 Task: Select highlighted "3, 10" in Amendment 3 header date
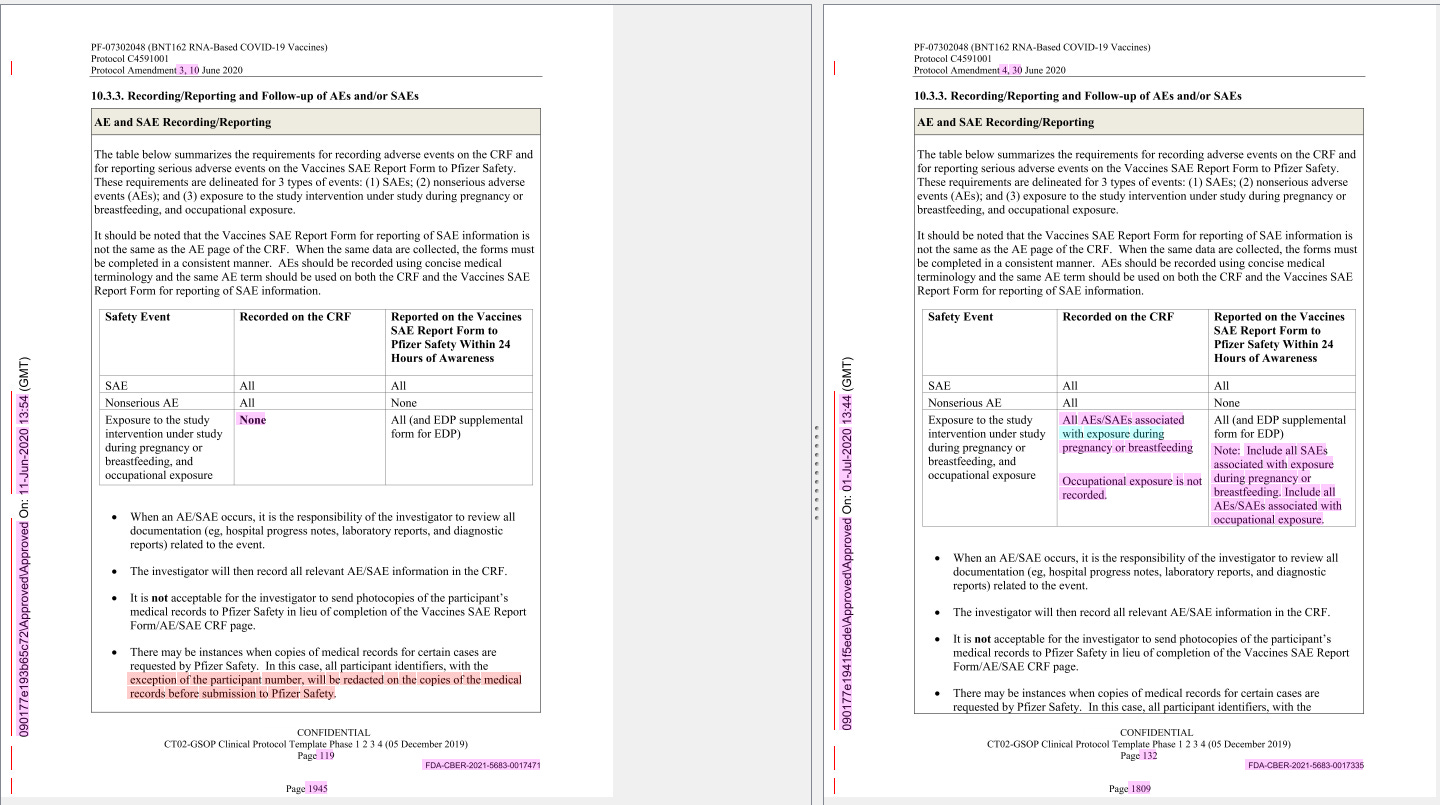tap(188, 70)
